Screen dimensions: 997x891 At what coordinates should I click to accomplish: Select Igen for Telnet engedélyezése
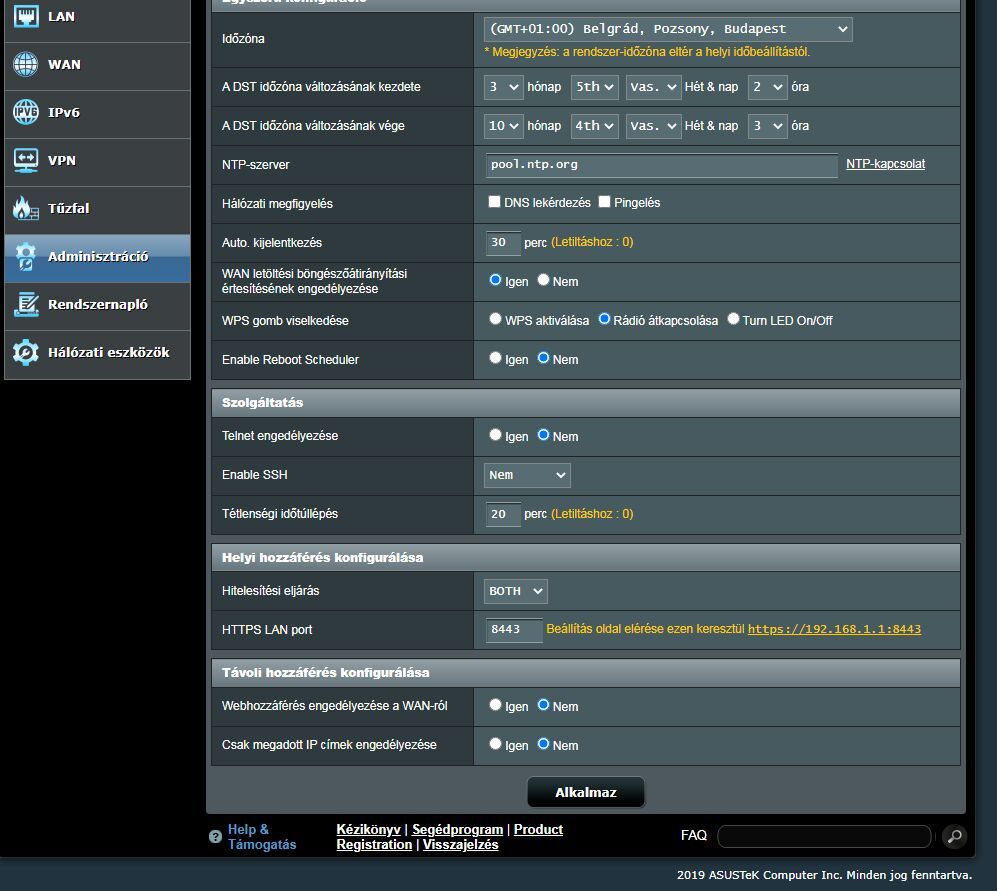(x=495, y=435)
